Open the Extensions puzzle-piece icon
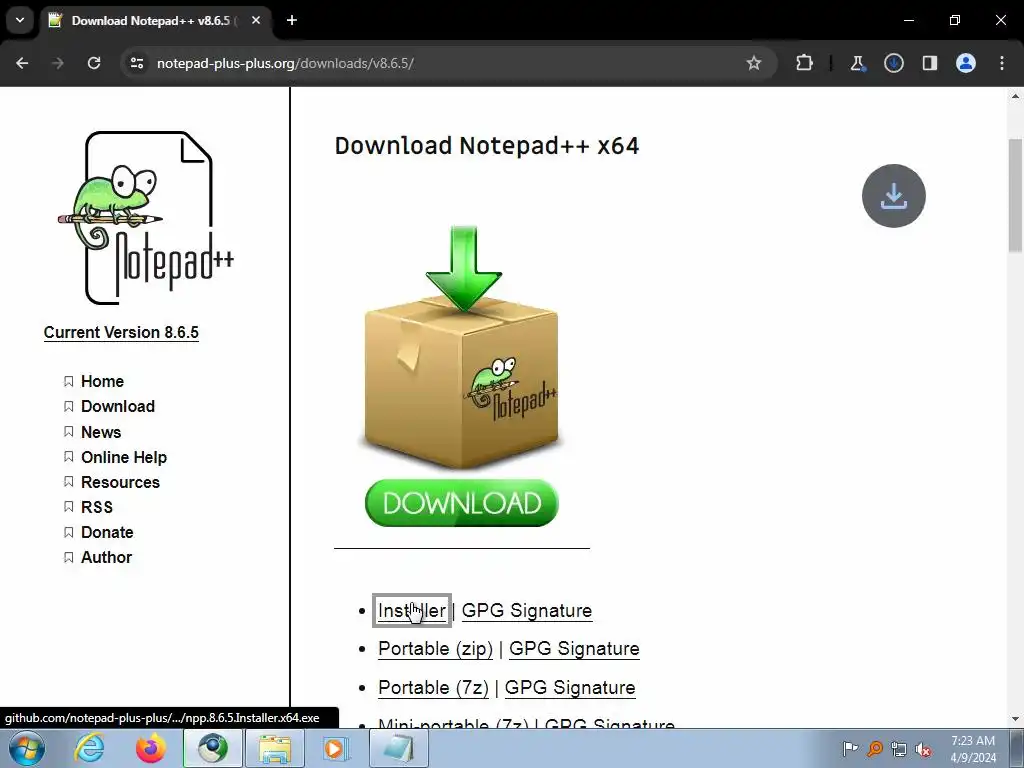This screenshot has width=1024, height=768. point(805,63)
